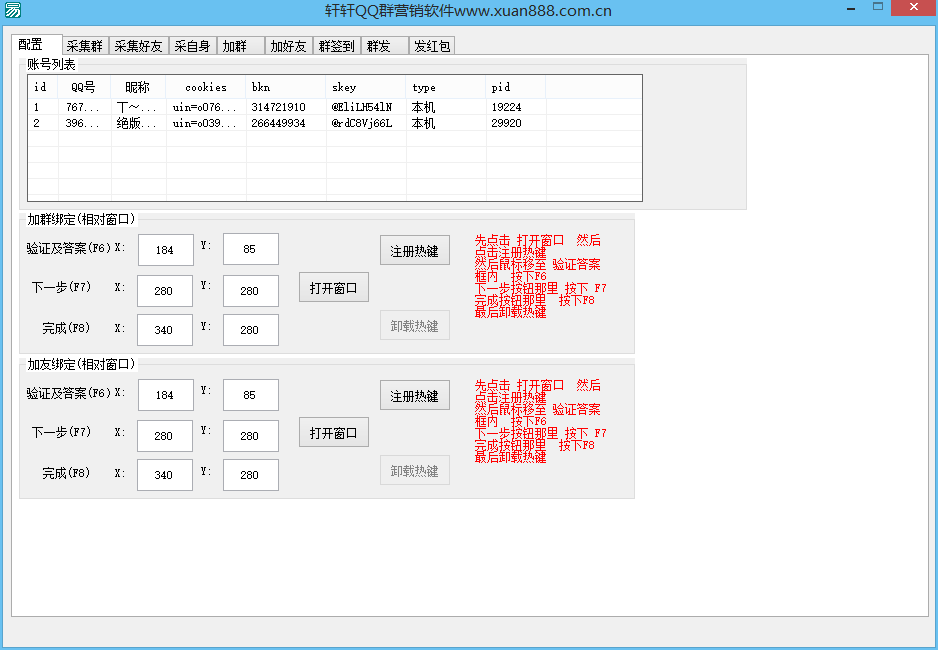Maximize the window
The image size is (938, 650).
coord(878,7)
